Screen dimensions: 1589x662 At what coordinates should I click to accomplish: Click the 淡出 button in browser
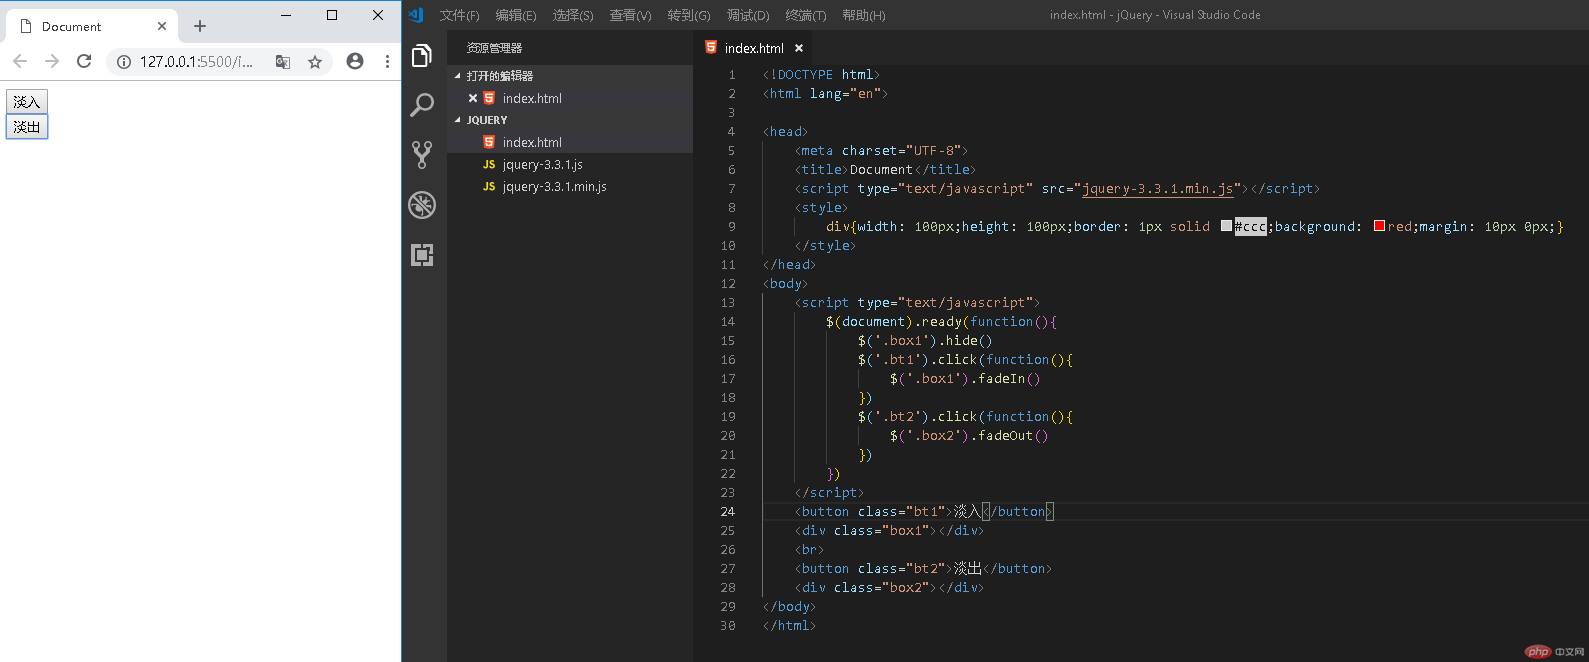[x=27, y=127]
